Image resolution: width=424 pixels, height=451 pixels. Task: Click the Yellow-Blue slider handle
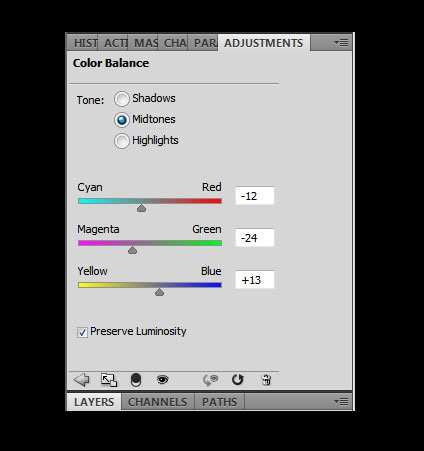point(159,292)
